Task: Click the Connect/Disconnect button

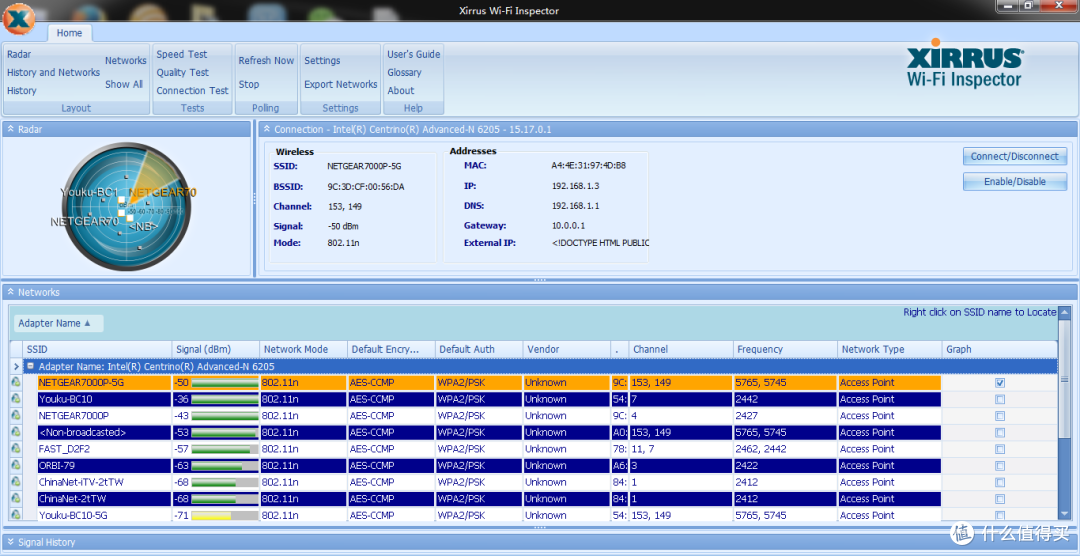Action: point(1015,156)
